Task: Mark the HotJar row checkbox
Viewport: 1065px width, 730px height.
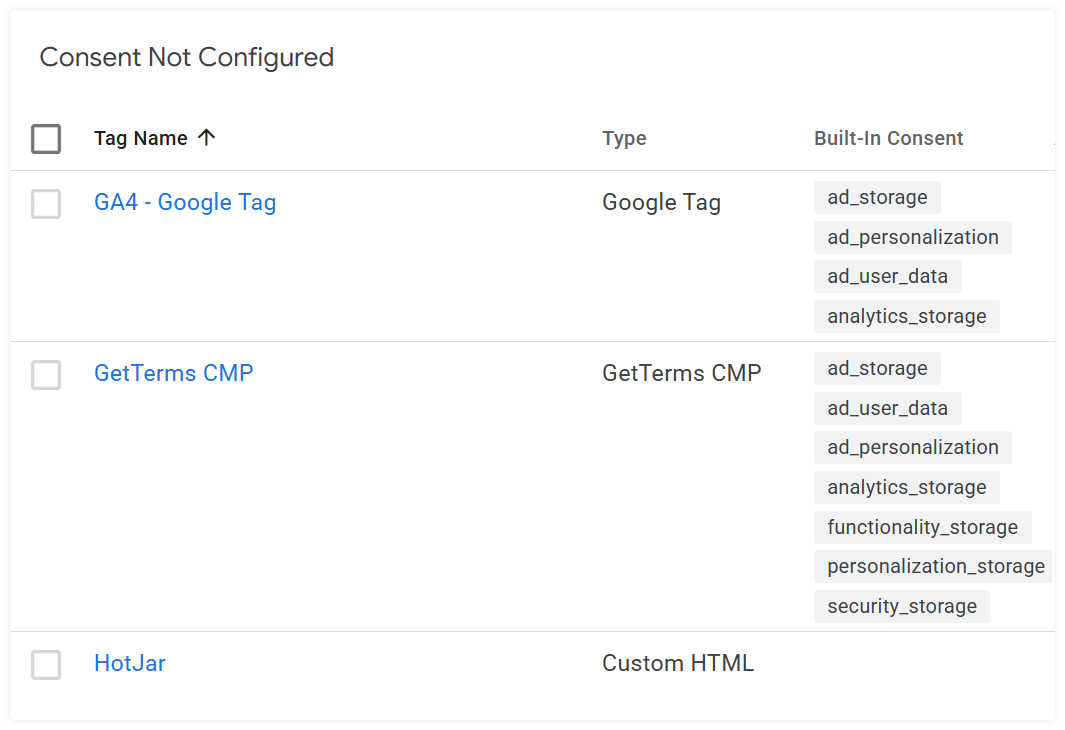Action: tap(46, 665)
